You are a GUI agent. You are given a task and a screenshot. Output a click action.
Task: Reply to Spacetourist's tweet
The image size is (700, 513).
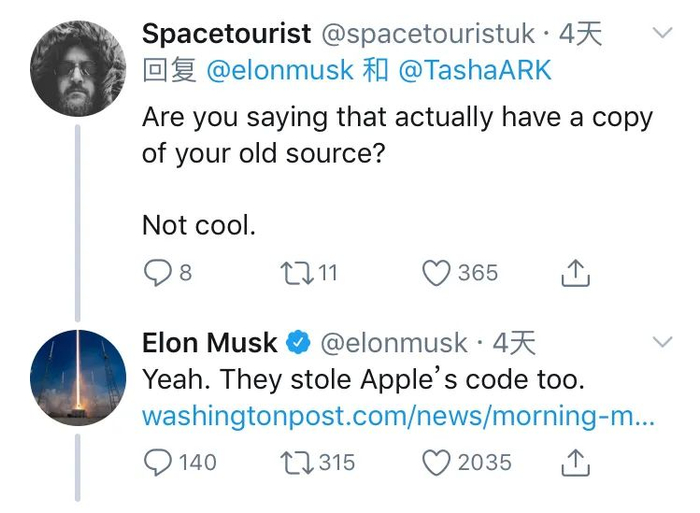point(157,273)
